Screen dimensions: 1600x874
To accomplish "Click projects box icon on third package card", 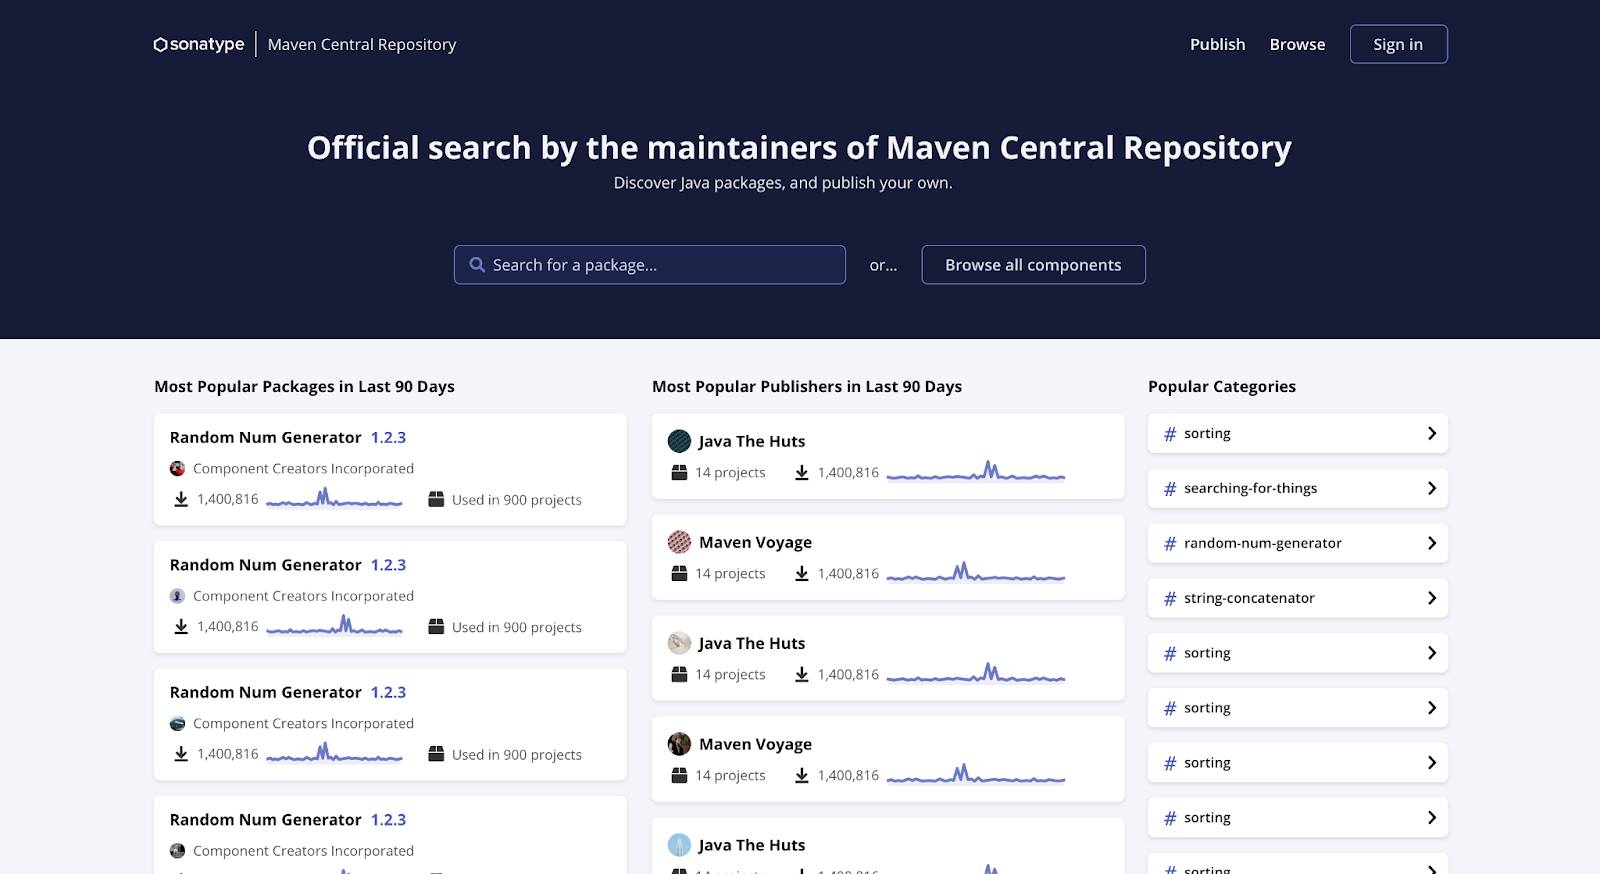I will click(x=436, y=754).
